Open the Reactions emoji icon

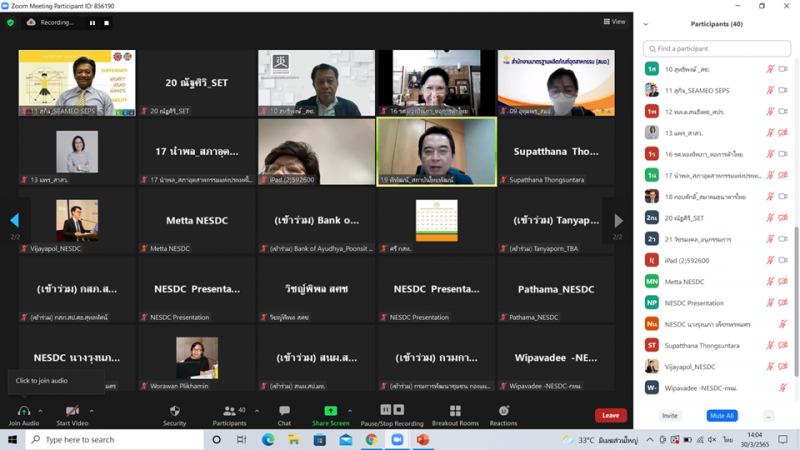pos(504,411)
